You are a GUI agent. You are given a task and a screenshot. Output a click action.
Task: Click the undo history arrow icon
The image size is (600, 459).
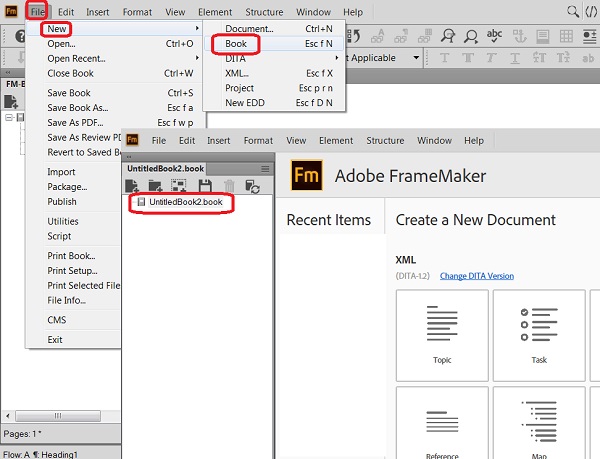pos(354,36)
